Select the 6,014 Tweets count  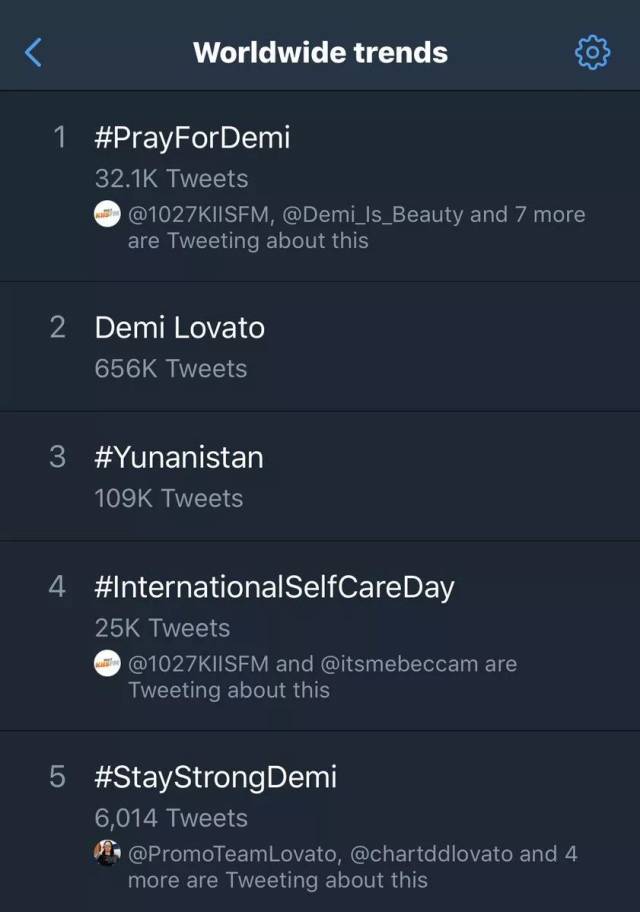click(171, 818)
